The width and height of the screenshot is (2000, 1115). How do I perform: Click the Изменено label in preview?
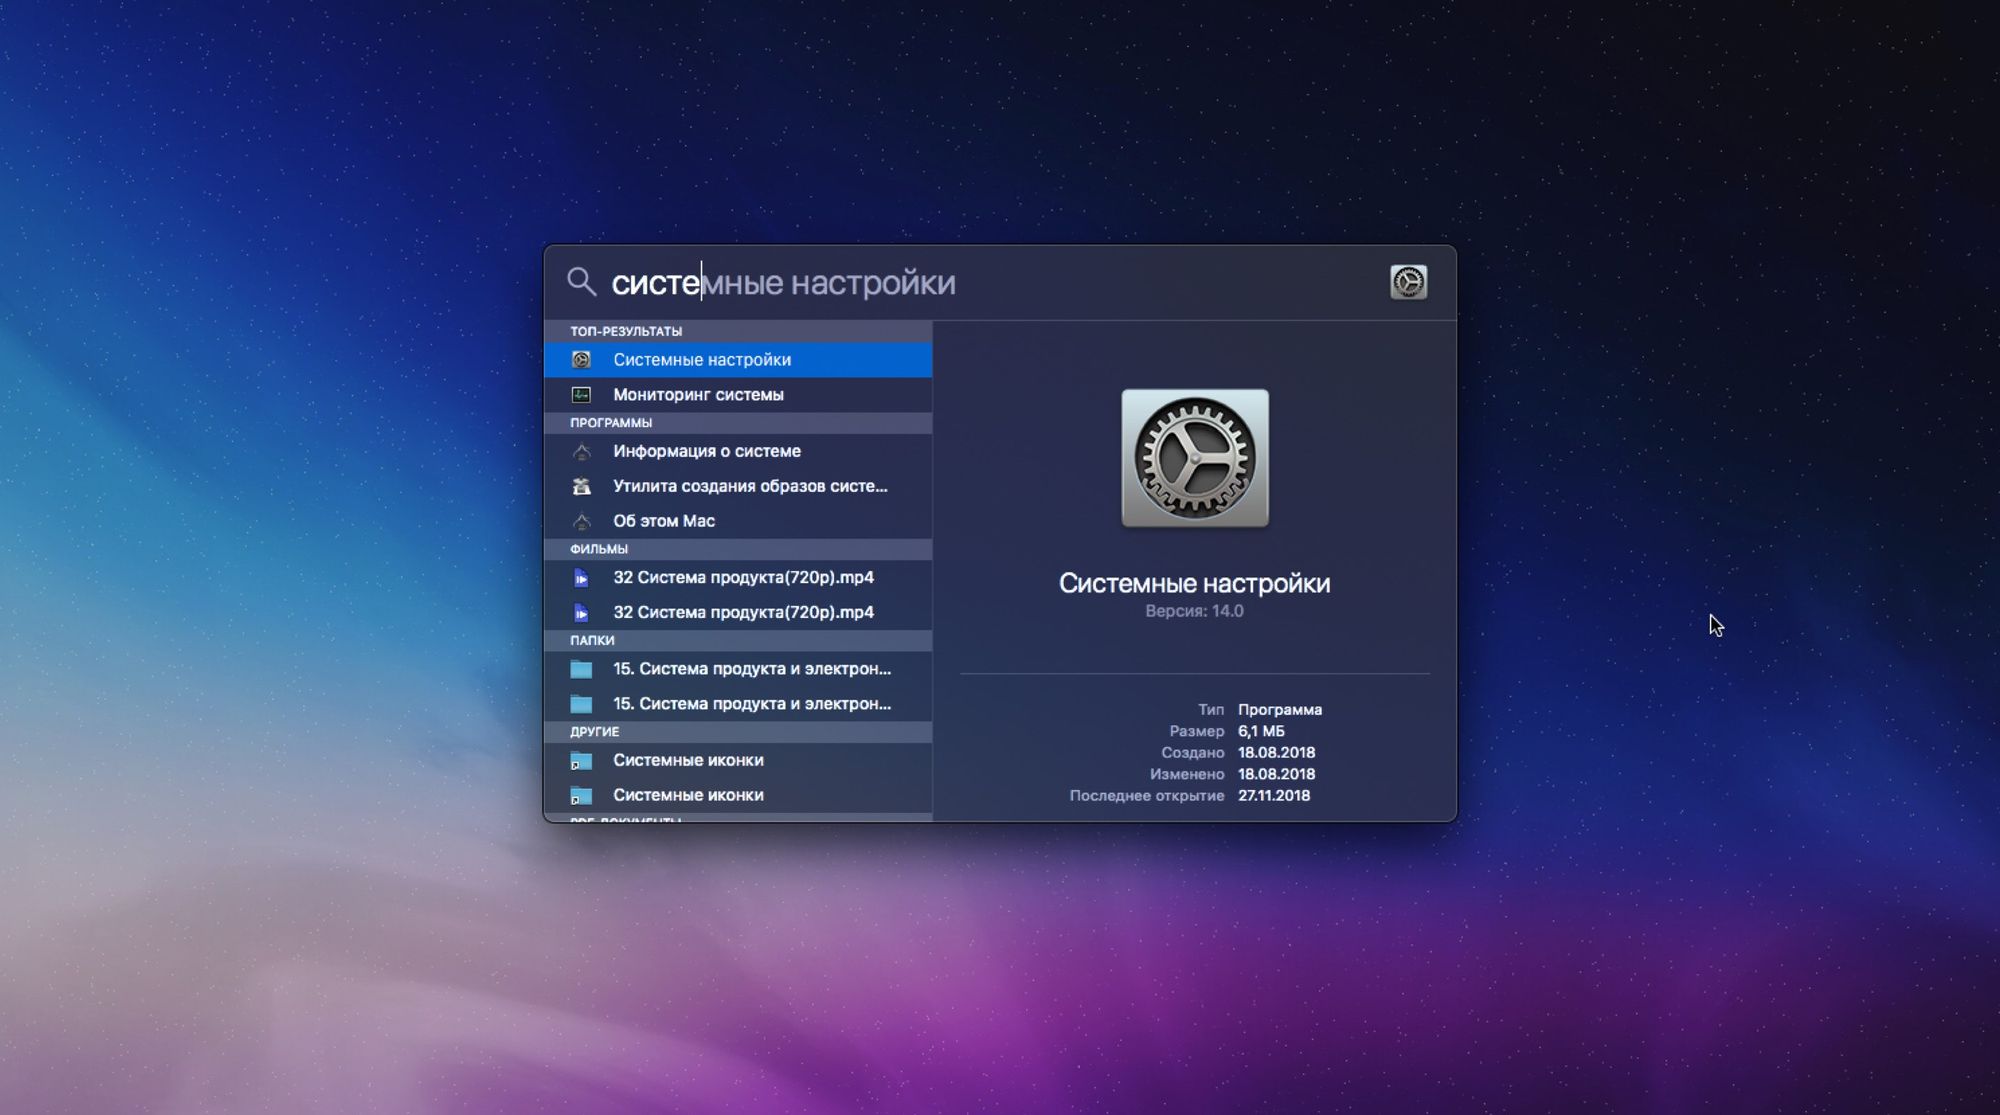tap(1187, 774)
